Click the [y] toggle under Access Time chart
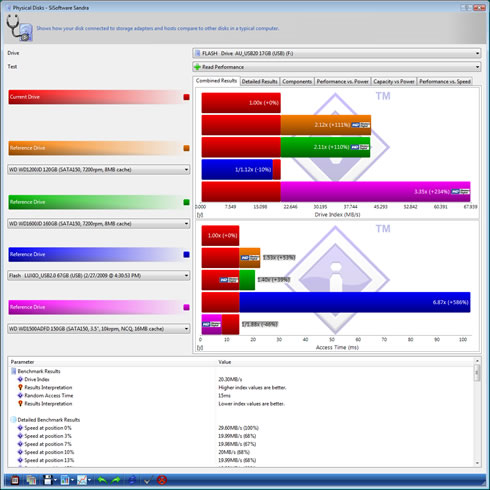This screenshot has height=490, width=490. coord(200,347)
